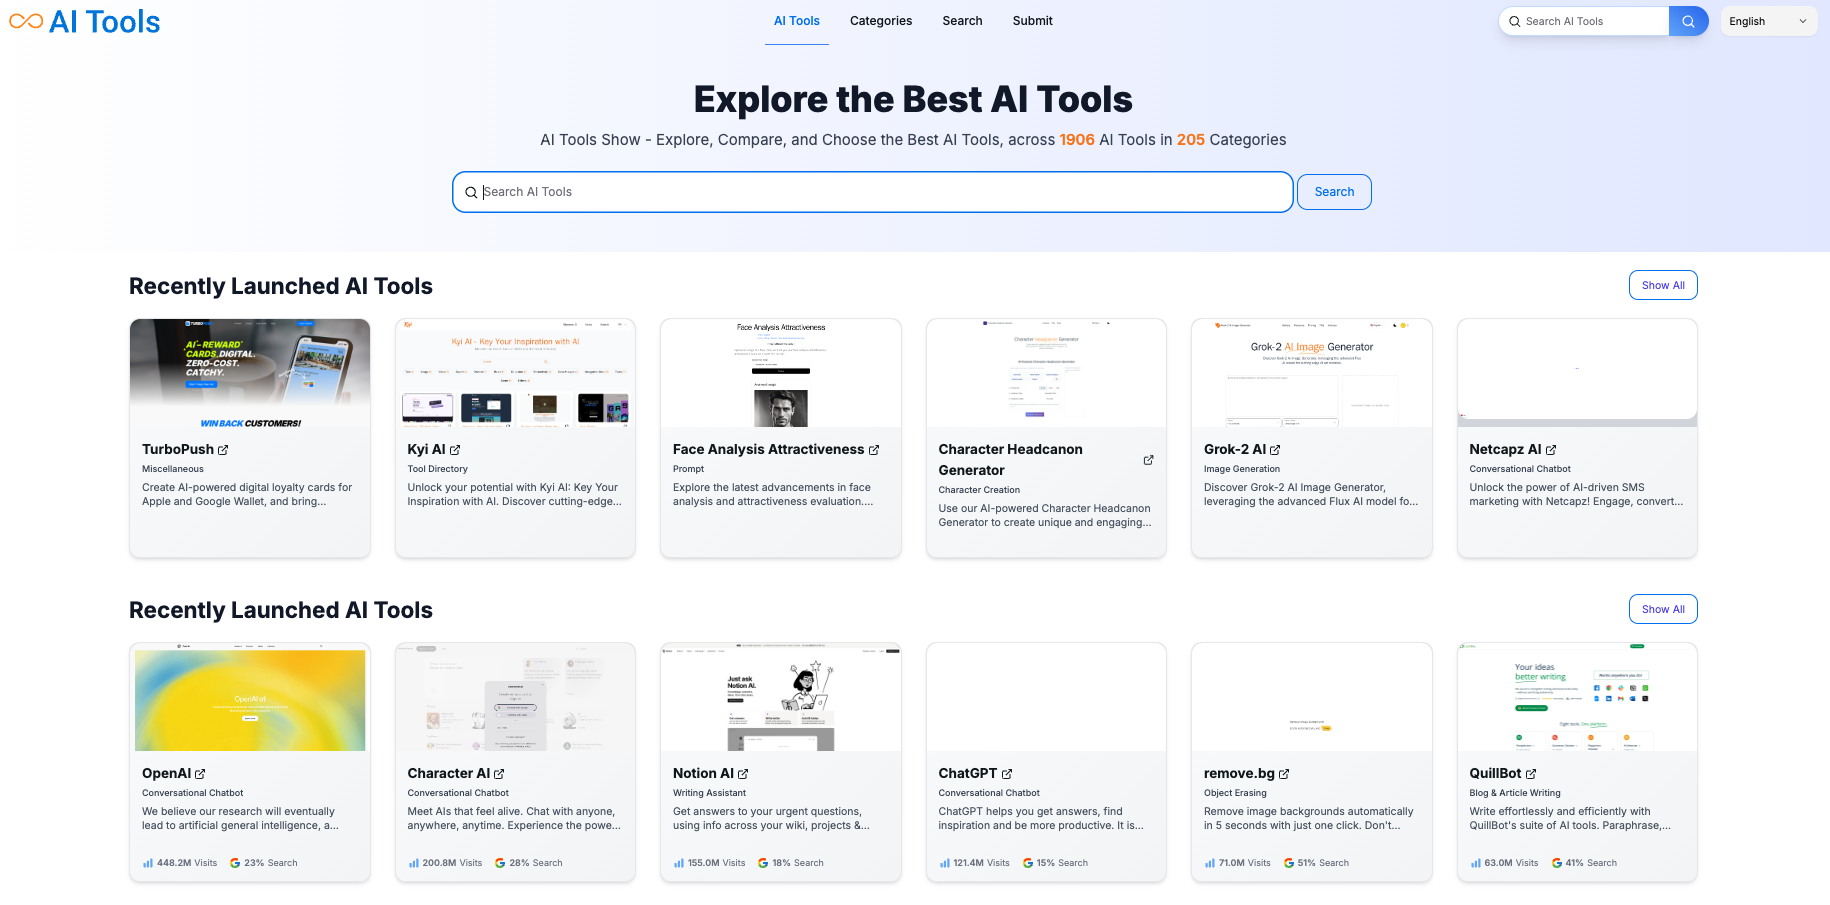This screenshot has width=1830, height=905.
Task: Click the AI Tools brand name text
Action: tap(104, 22)
